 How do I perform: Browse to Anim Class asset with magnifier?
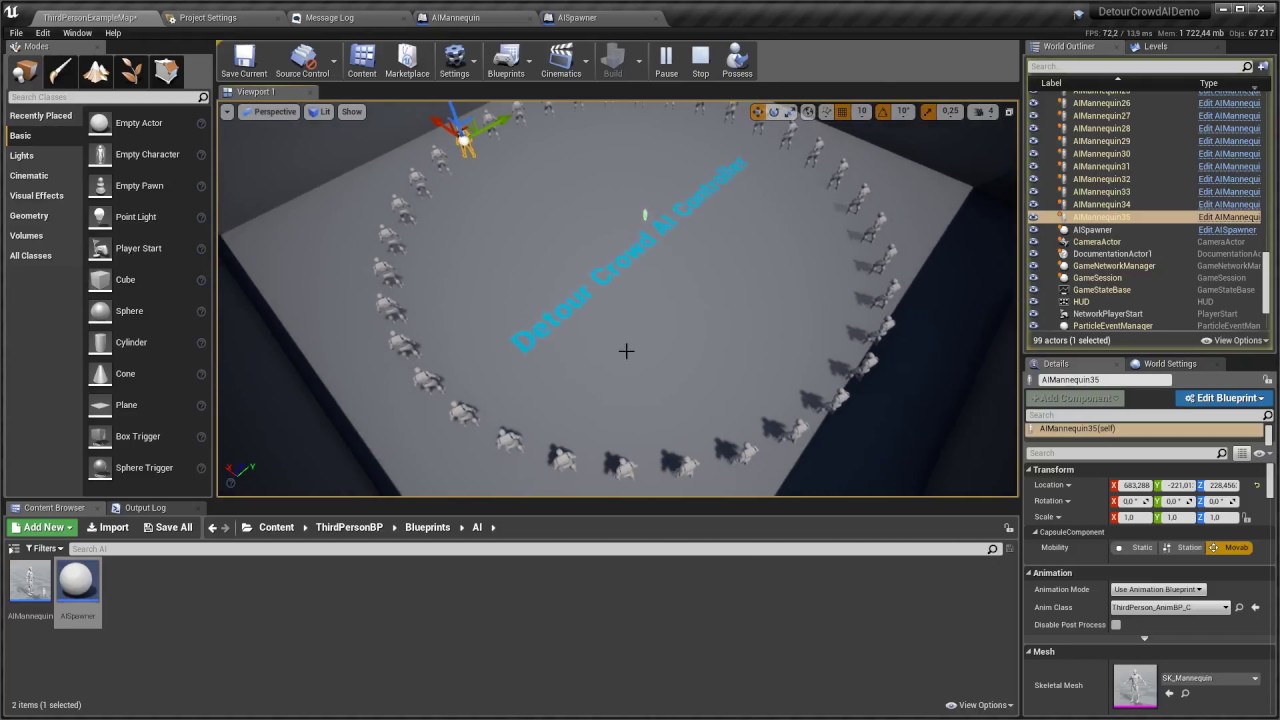[1239, 607]
